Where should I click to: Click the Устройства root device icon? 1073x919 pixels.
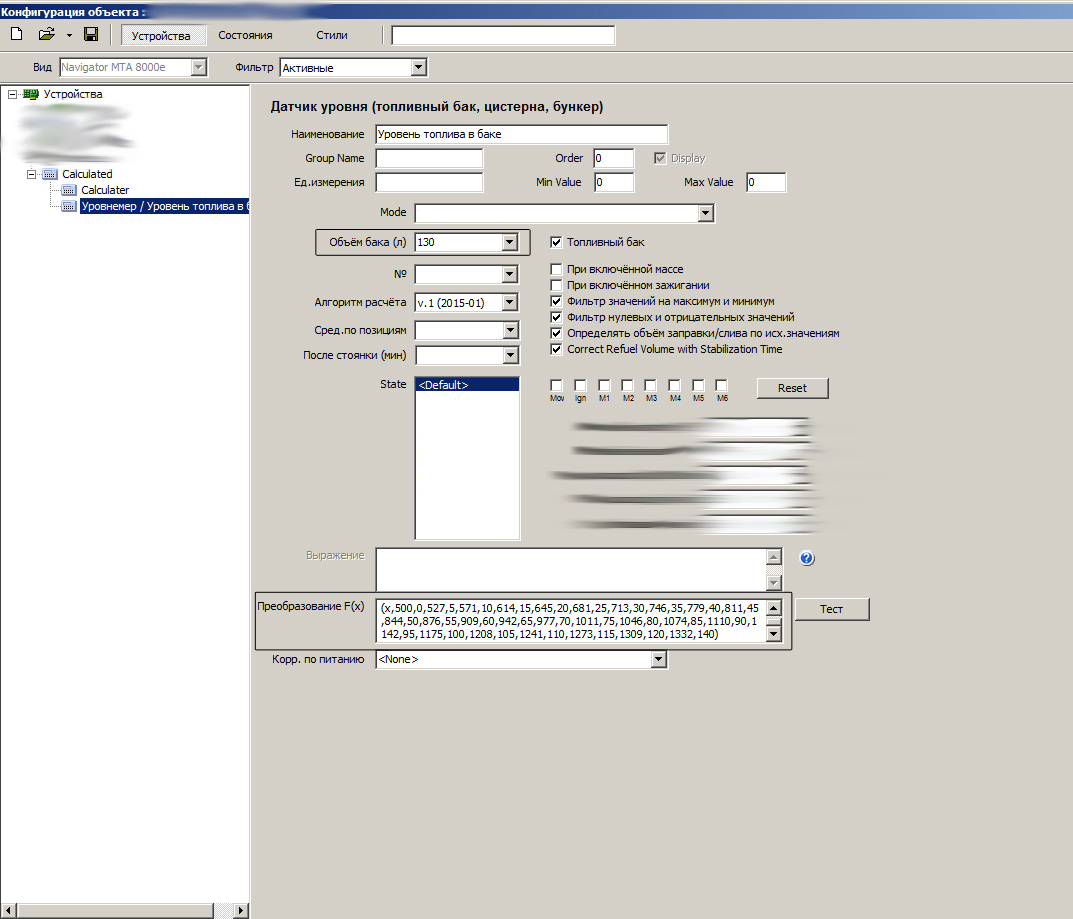(31, 94)
